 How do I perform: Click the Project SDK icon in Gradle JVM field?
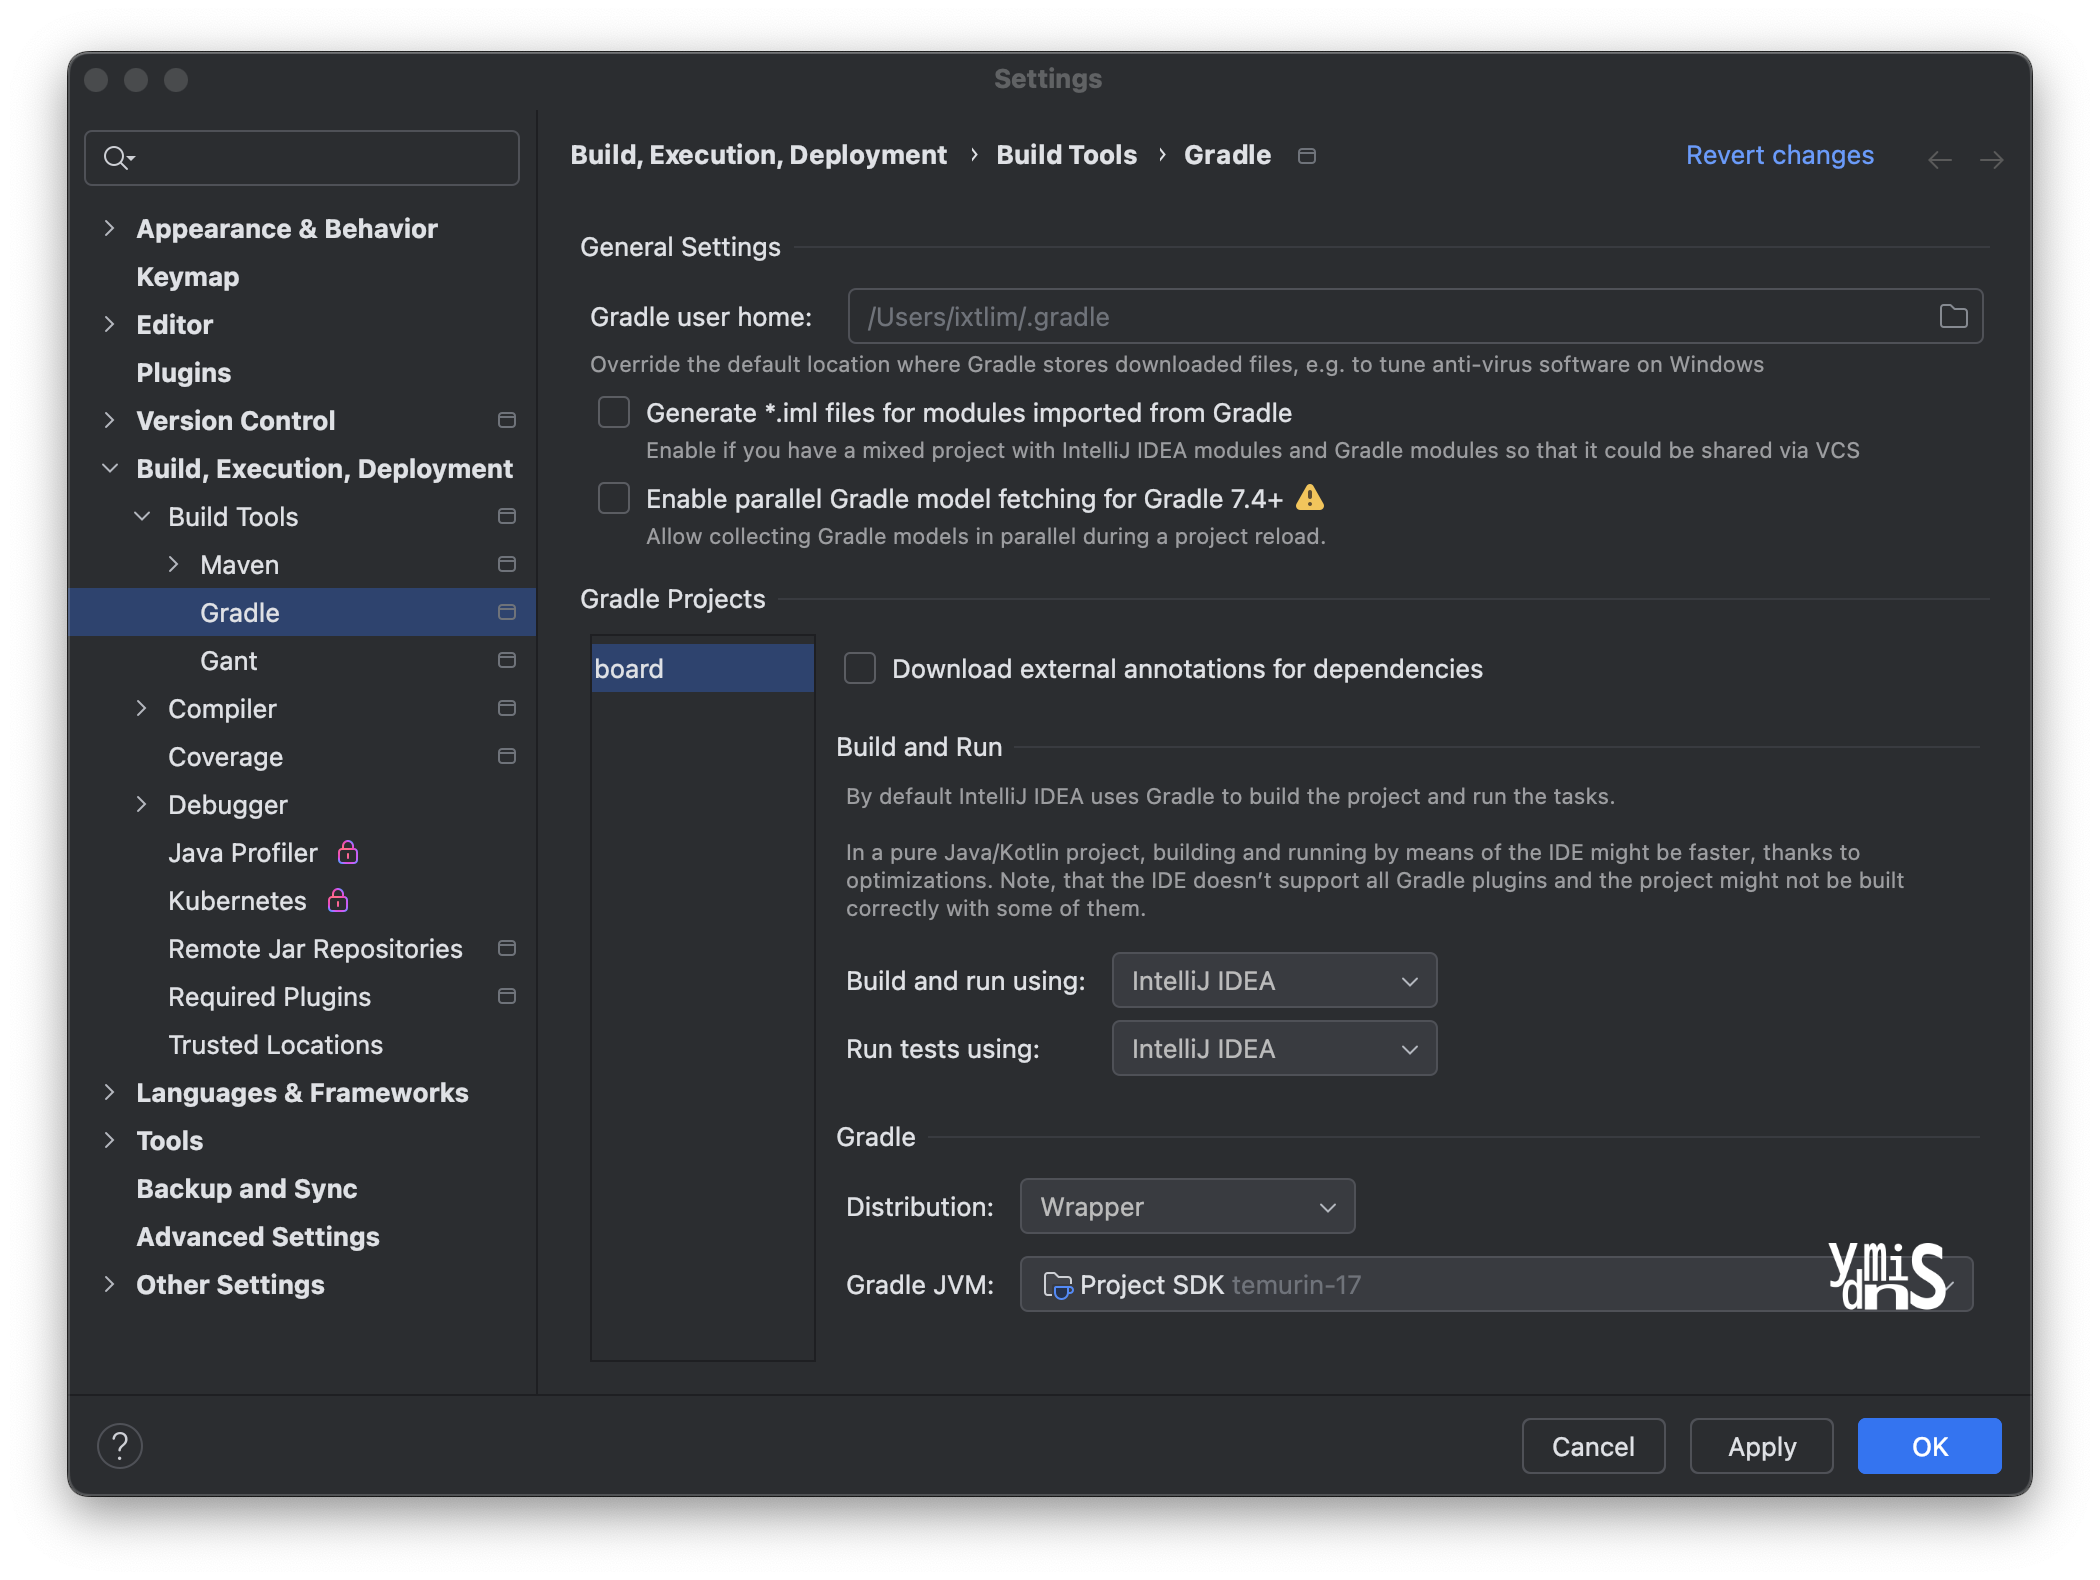click(1056, 1284)
